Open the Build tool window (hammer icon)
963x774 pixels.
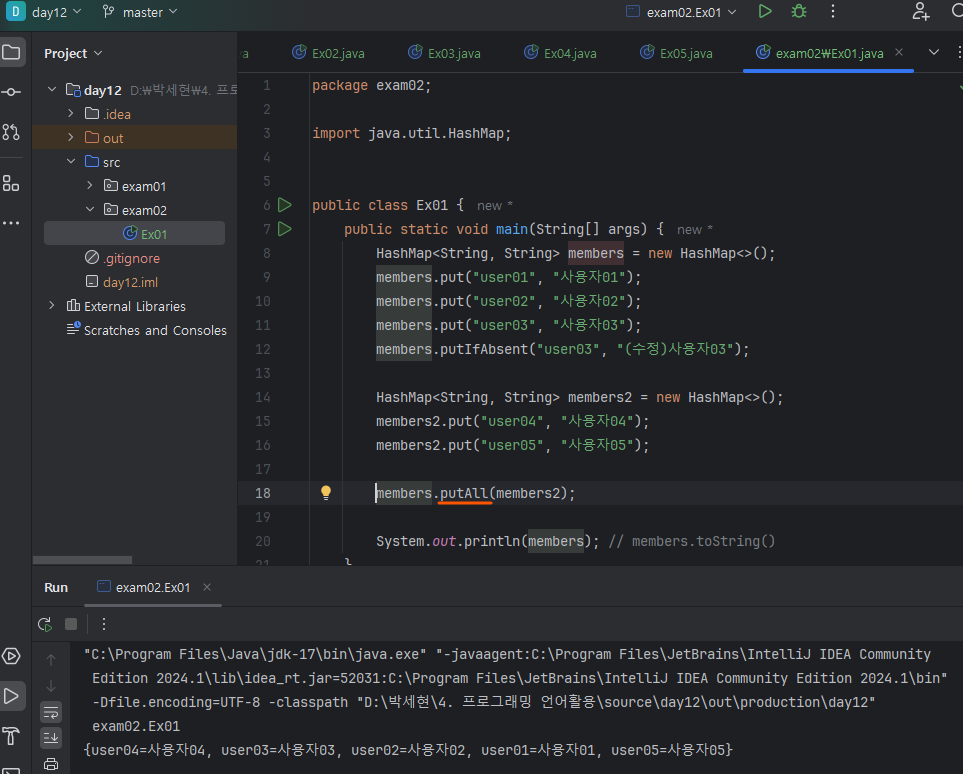click(x=11, y=737)
